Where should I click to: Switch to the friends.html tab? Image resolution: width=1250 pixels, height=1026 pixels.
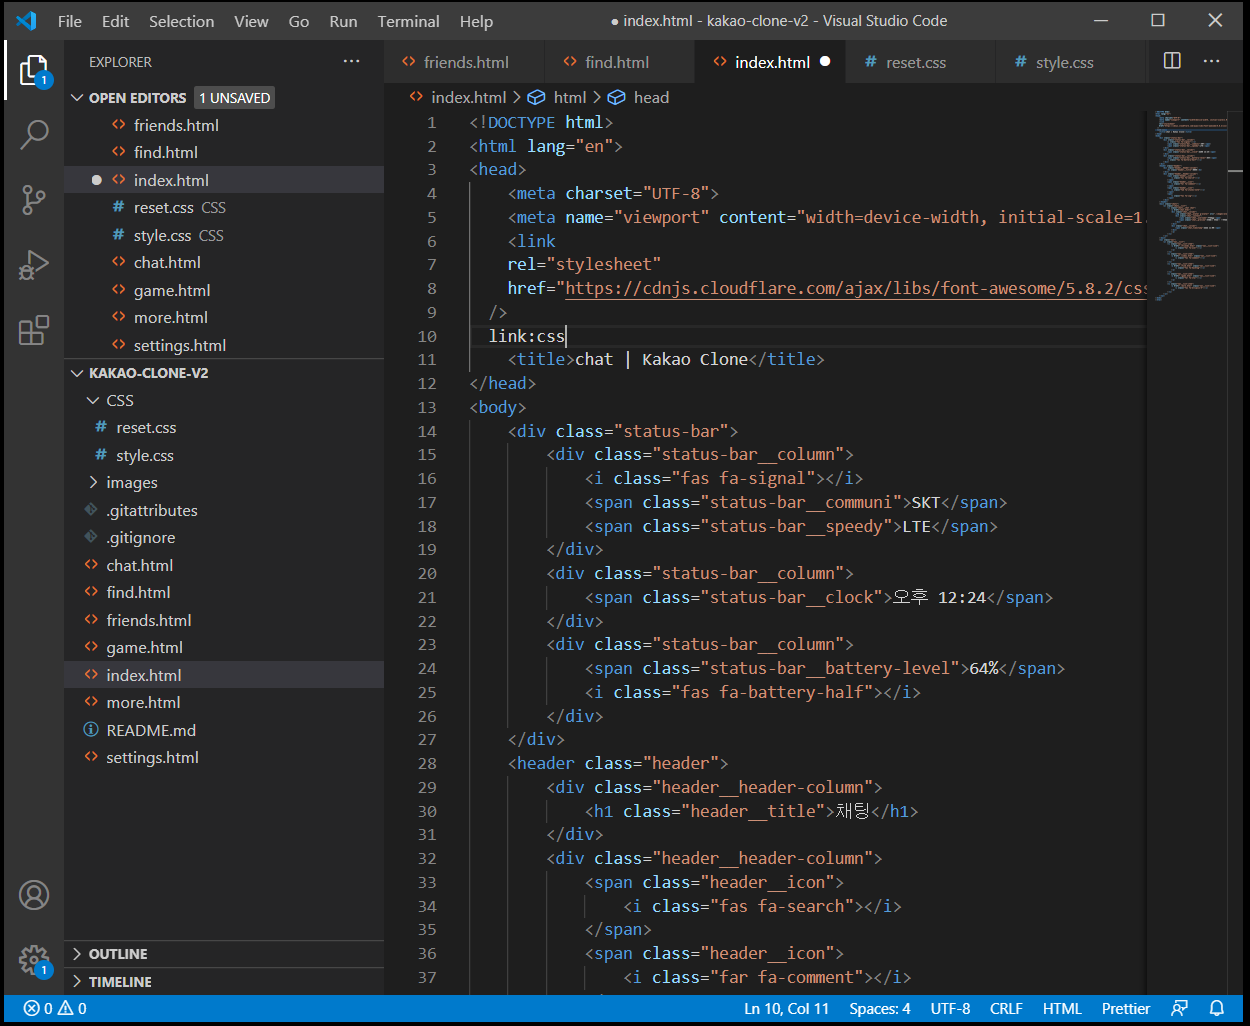[465, 62]
